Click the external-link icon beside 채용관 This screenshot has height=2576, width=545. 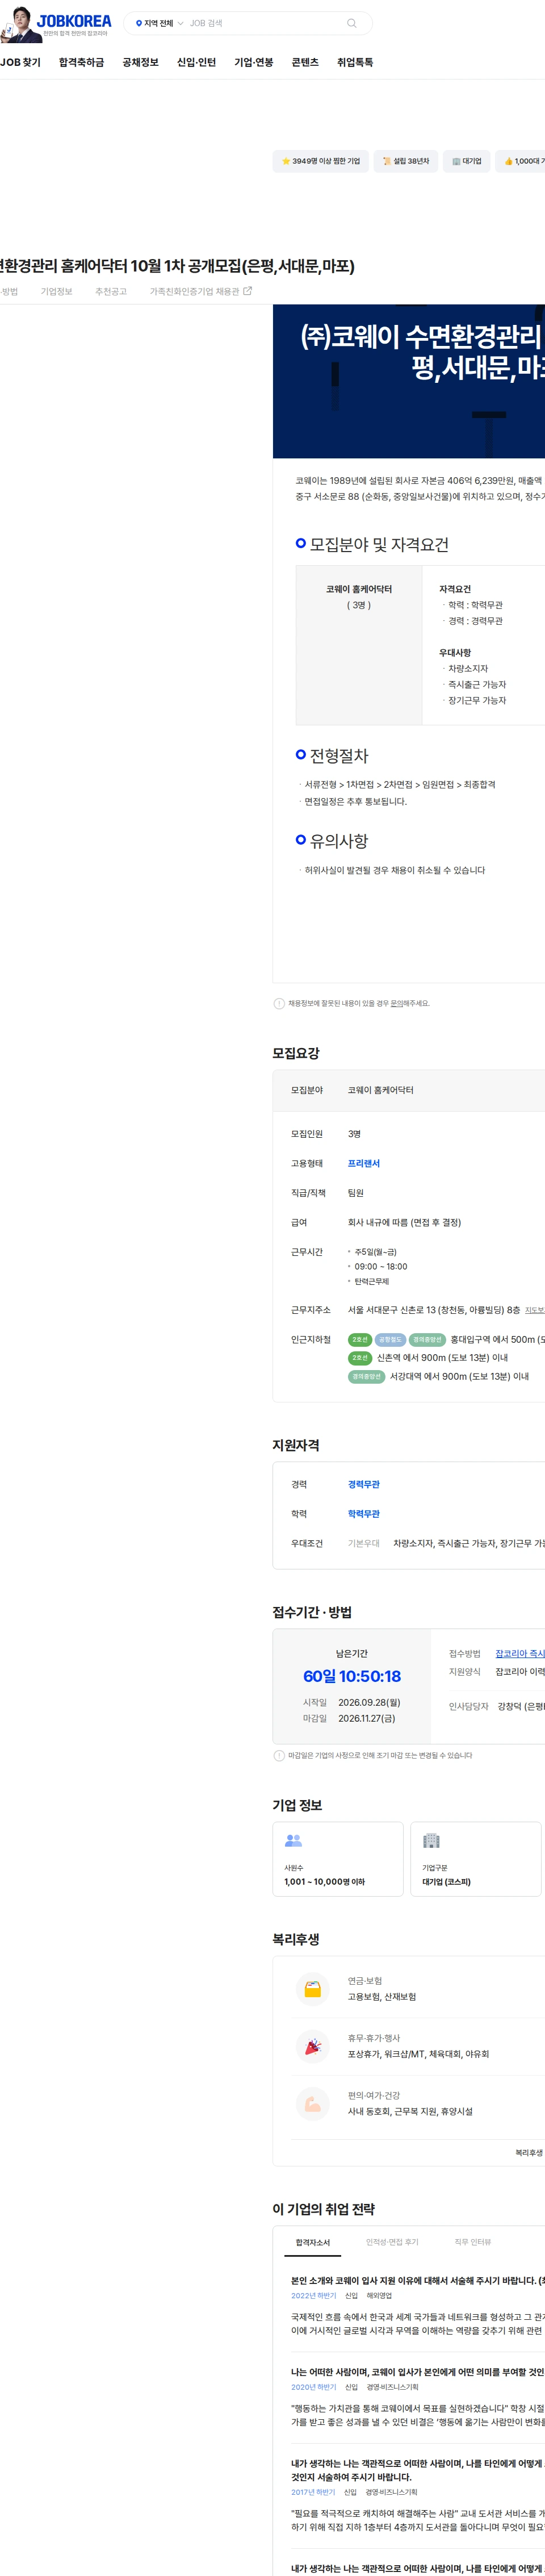click(248, 291)
